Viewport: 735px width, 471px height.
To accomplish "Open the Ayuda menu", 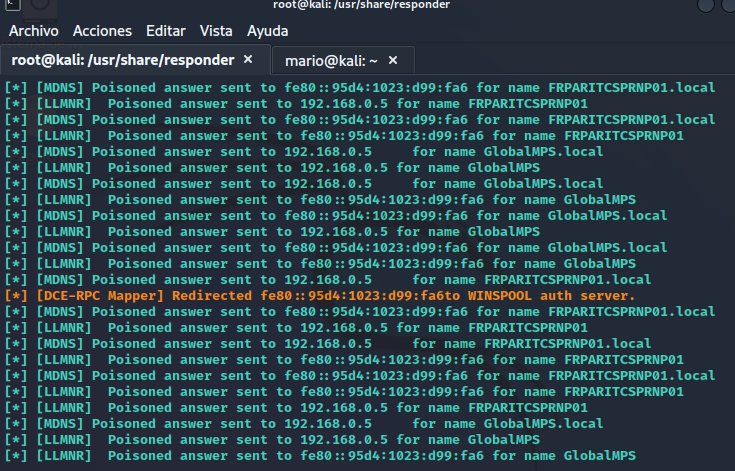I will pyautogui.click(x=268, y=31).
